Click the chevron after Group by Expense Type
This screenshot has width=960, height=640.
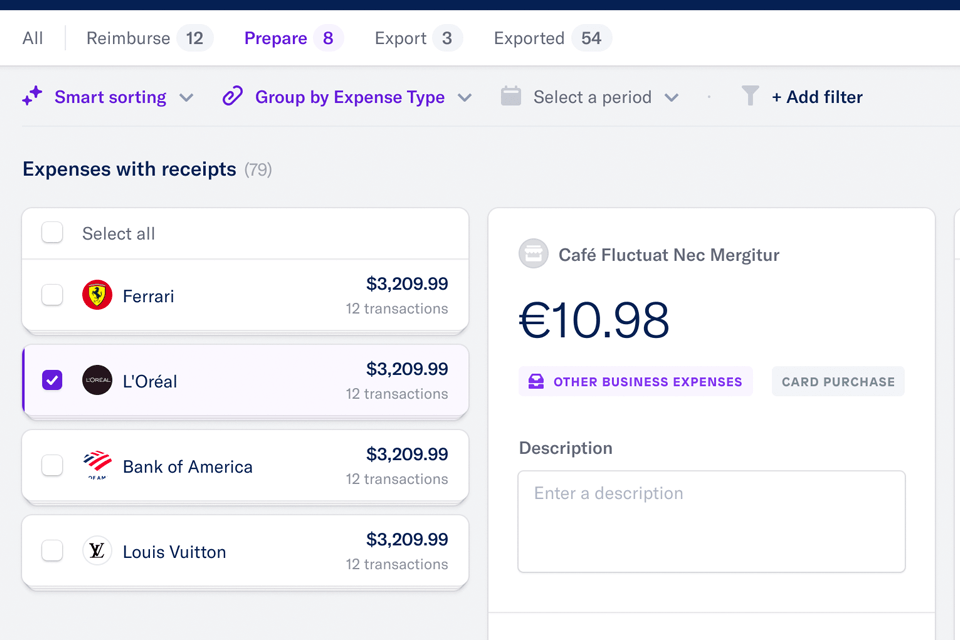point(465,98)
